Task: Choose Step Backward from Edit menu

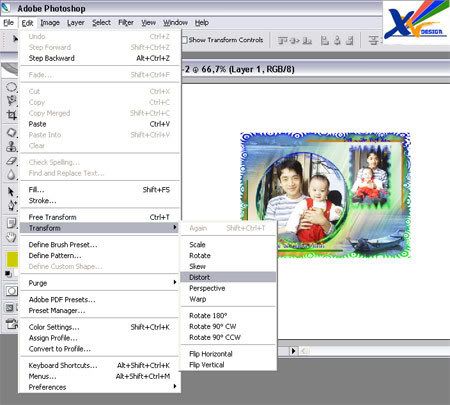Action: [x=100, y=58]
